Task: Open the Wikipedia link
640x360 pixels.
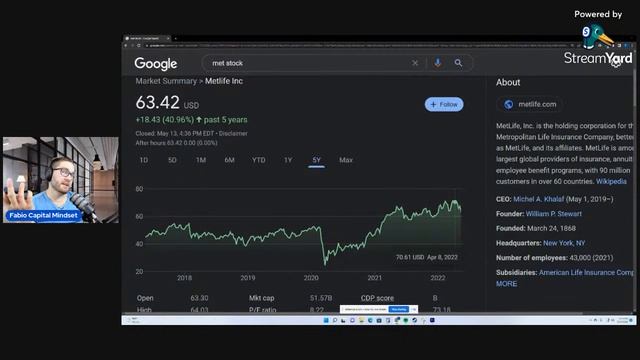Action: [611, 181]
